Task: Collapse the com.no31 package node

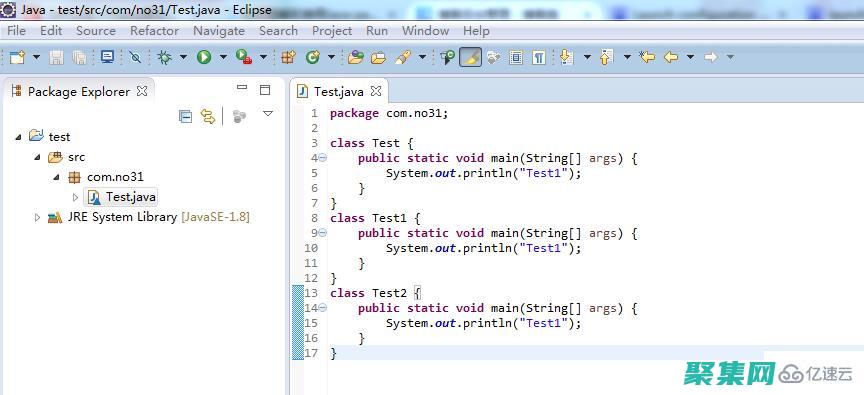Action: pos(56,177)
